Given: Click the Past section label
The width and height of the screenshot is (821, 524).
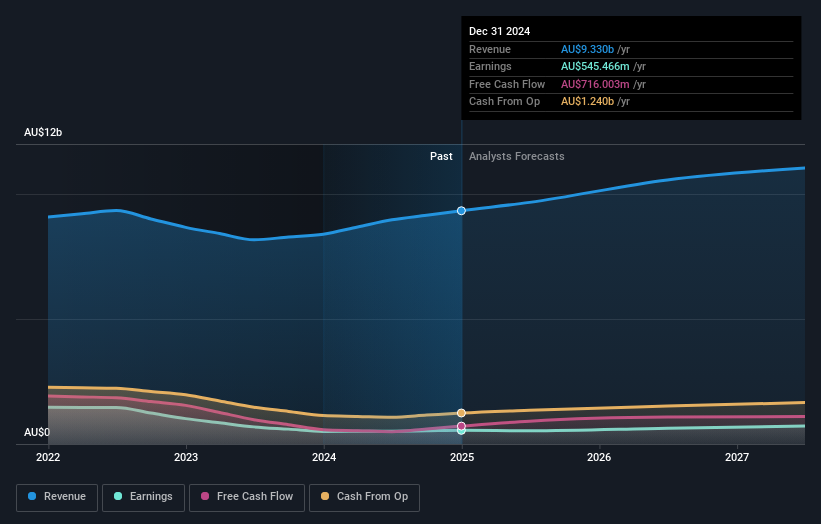Looking at the screenshot, I should point(441,156).
